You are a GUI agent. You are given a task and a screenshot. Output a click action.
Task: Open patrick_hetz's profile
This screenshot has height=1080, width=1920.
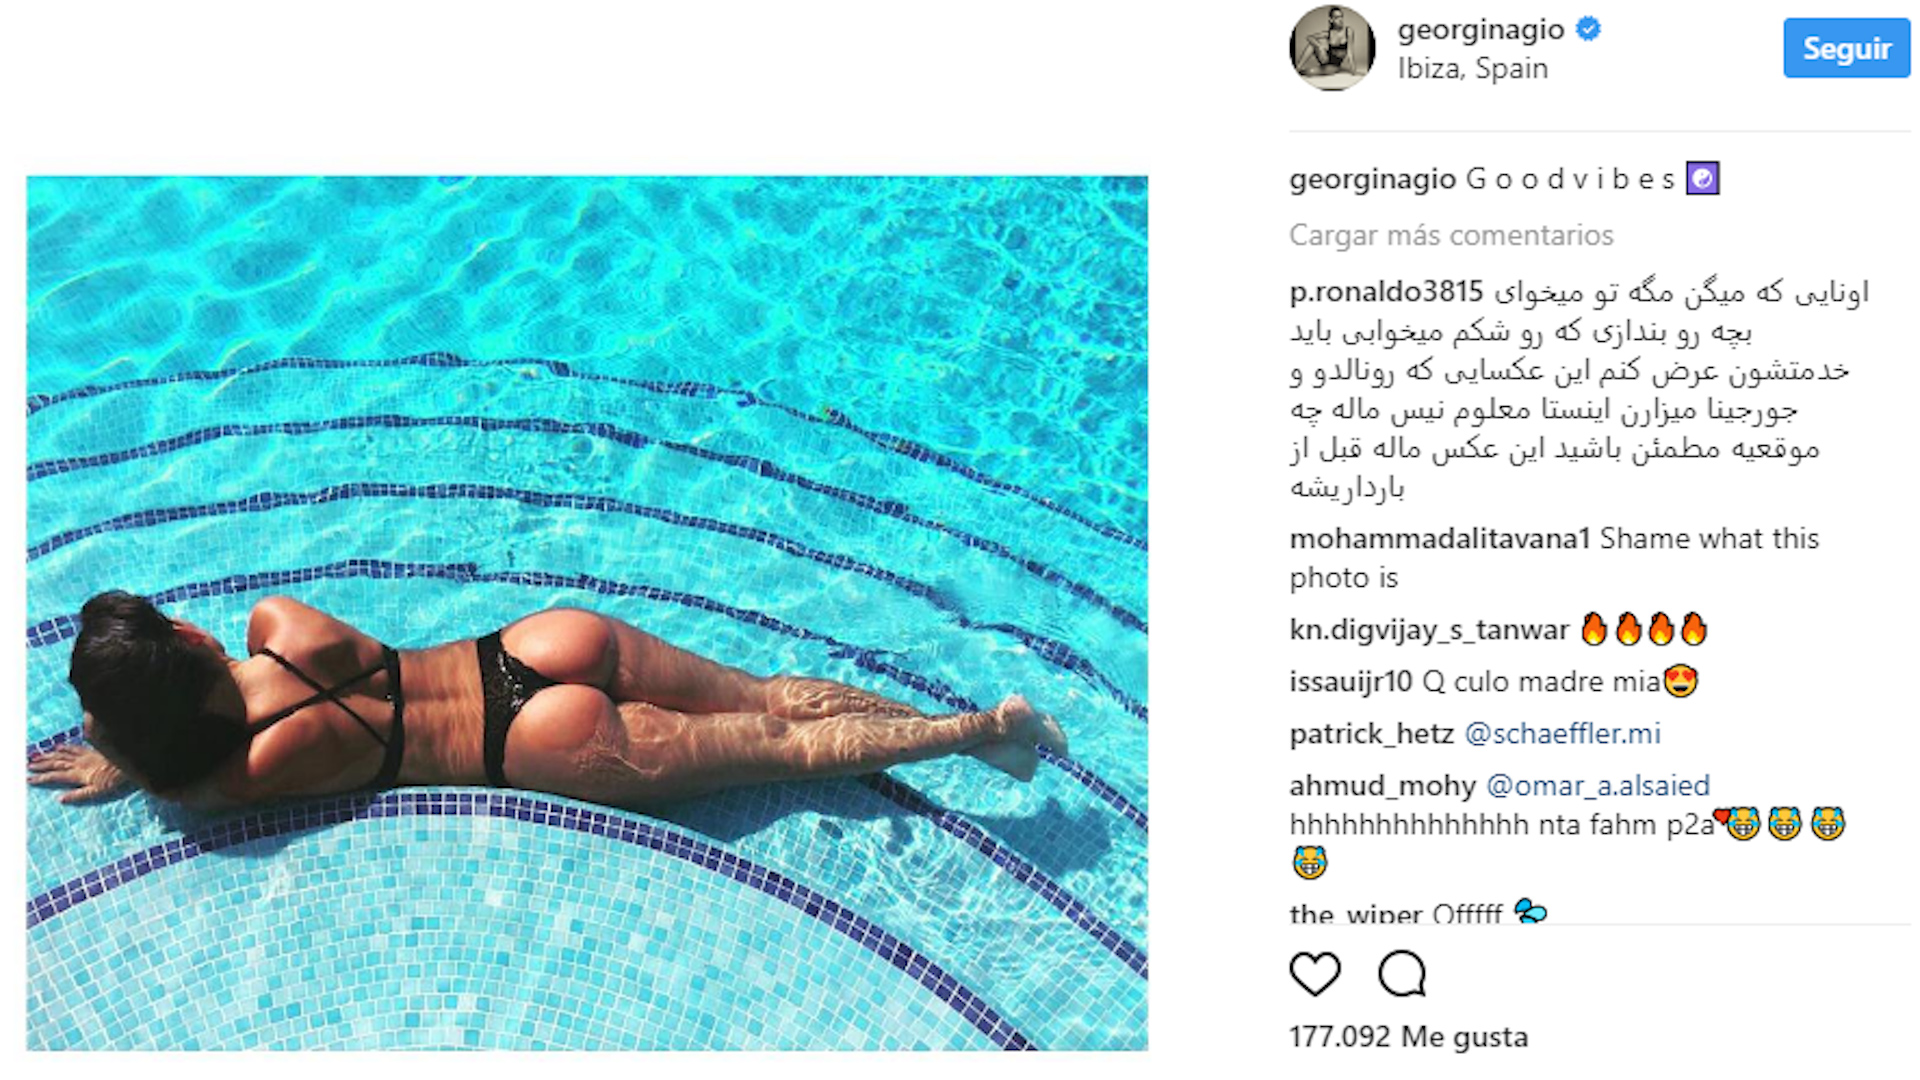[x=1371, y=734]
